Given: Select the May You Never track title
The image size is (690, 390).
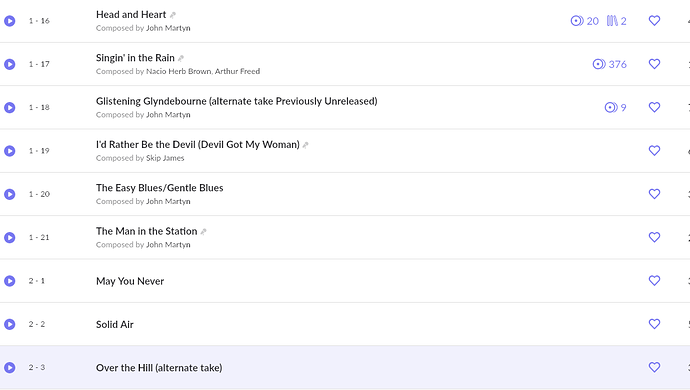Looking at the screenshot, I should (130, 281).
